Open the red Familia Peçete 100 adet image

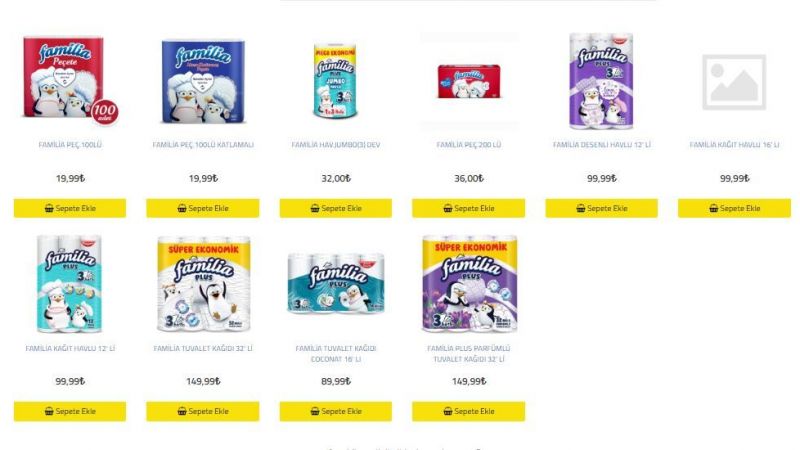pyautogui.click(x=70, y=79)
